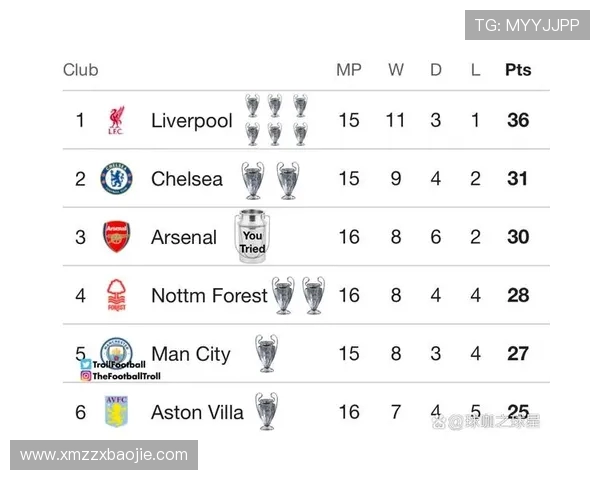The image size is (600, 480).
Task: Click Liverpool's 36 points value
Action: point(518,121)
